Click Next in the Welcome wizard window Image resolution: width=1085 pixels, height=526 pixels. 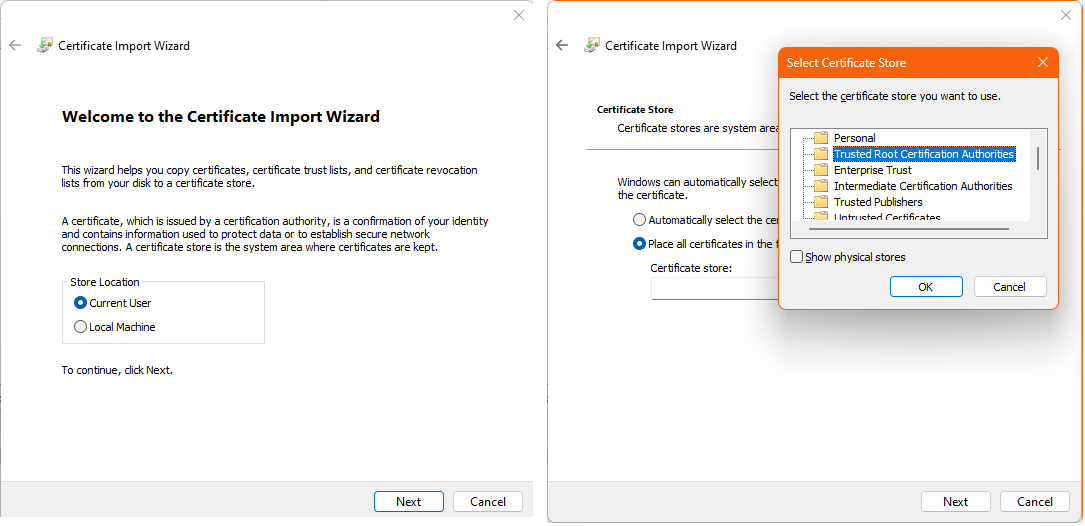pyautogui.click(x=408, y=502)
